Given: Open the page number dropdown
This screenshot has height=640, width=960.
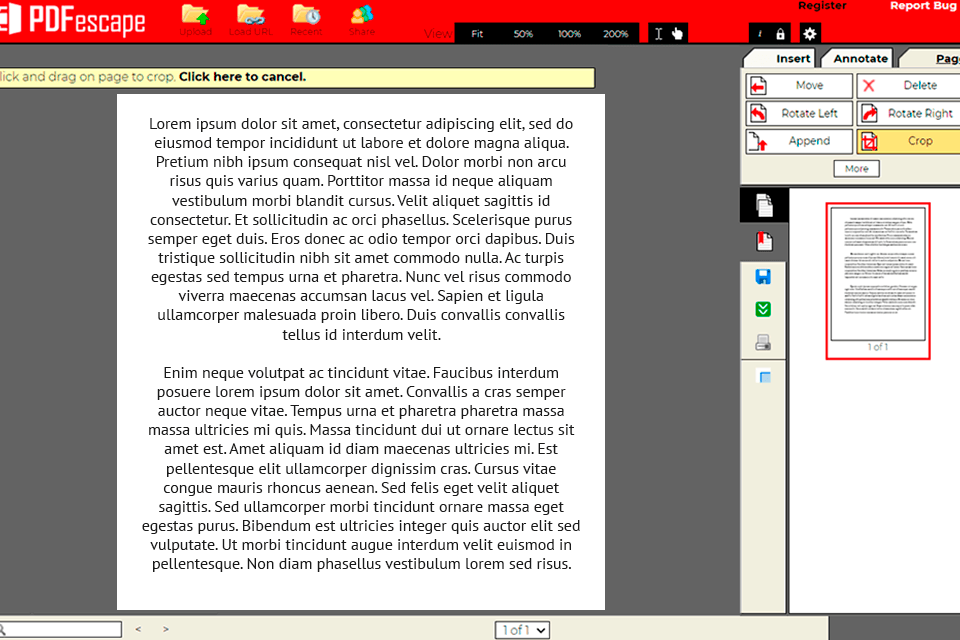Looking at the screenshot, I should pyautogui.click(x=523, y=630).
